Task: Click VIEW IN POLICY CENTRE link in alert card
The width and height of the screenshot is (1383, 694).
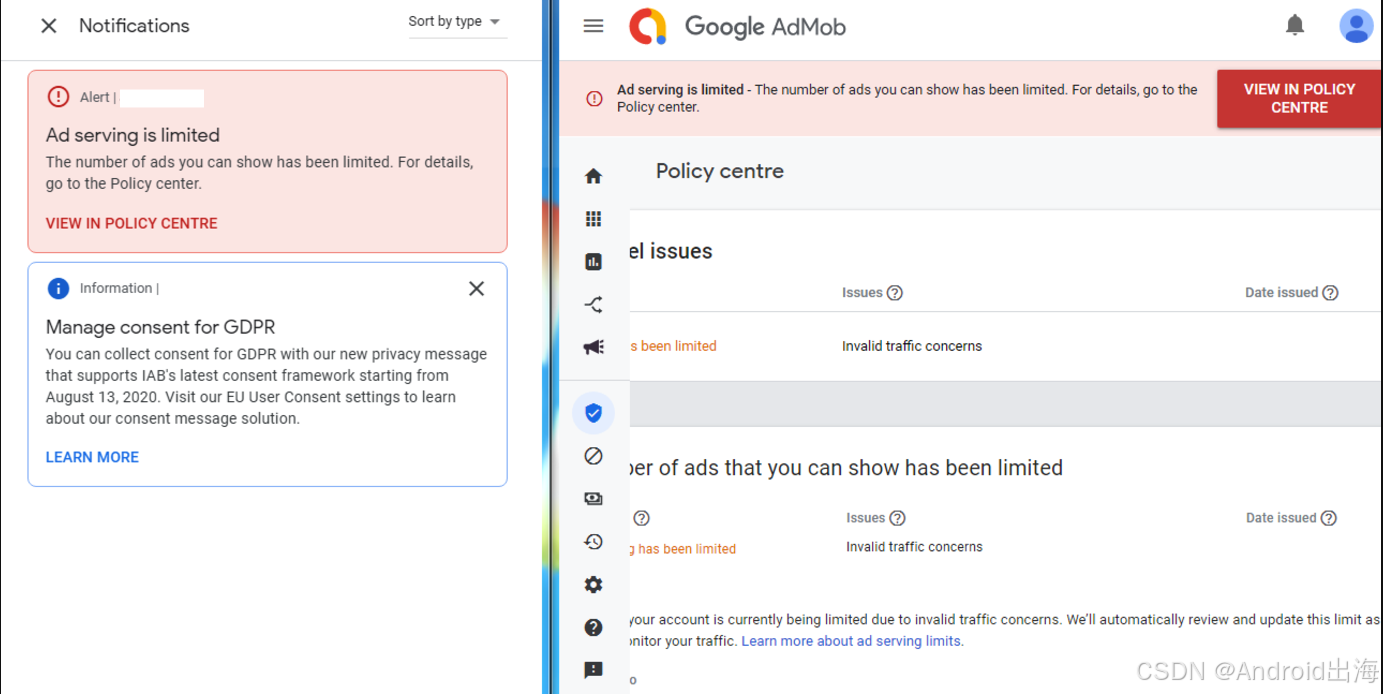Action: click(x=131, y=223)
